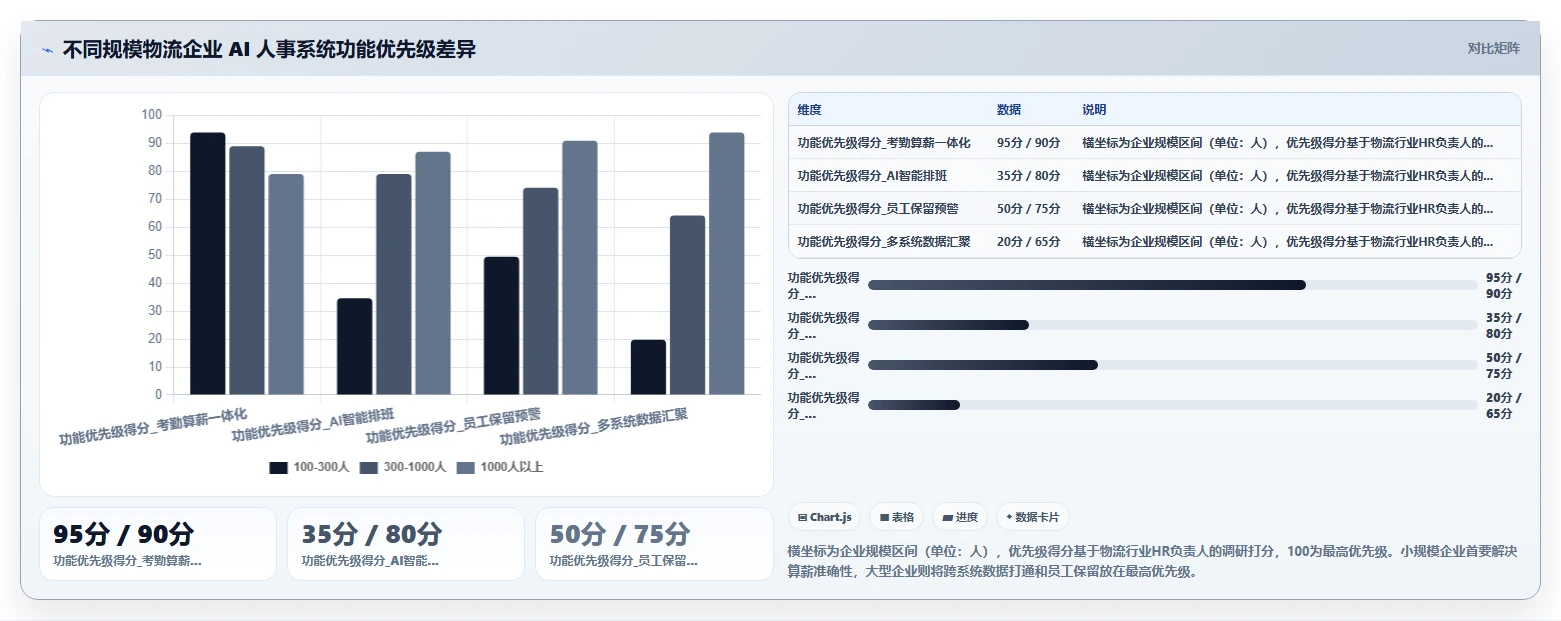This screenshot has width=1561, height=621.
Task: Click table cell 95分 / 90分
Action: (x=1029, y=143)
